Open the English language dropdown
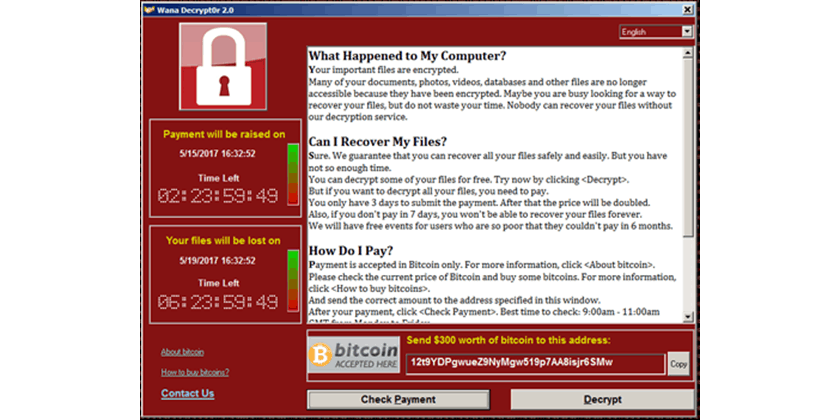Image resolution: width=840 pixels, height=420 pixels. pos(656,32)
